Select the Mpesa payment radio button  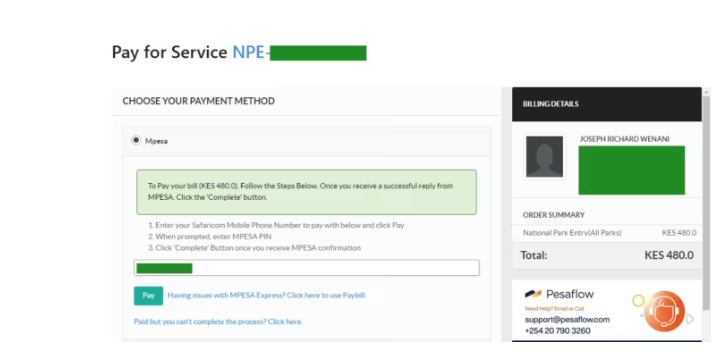point(136,140)
